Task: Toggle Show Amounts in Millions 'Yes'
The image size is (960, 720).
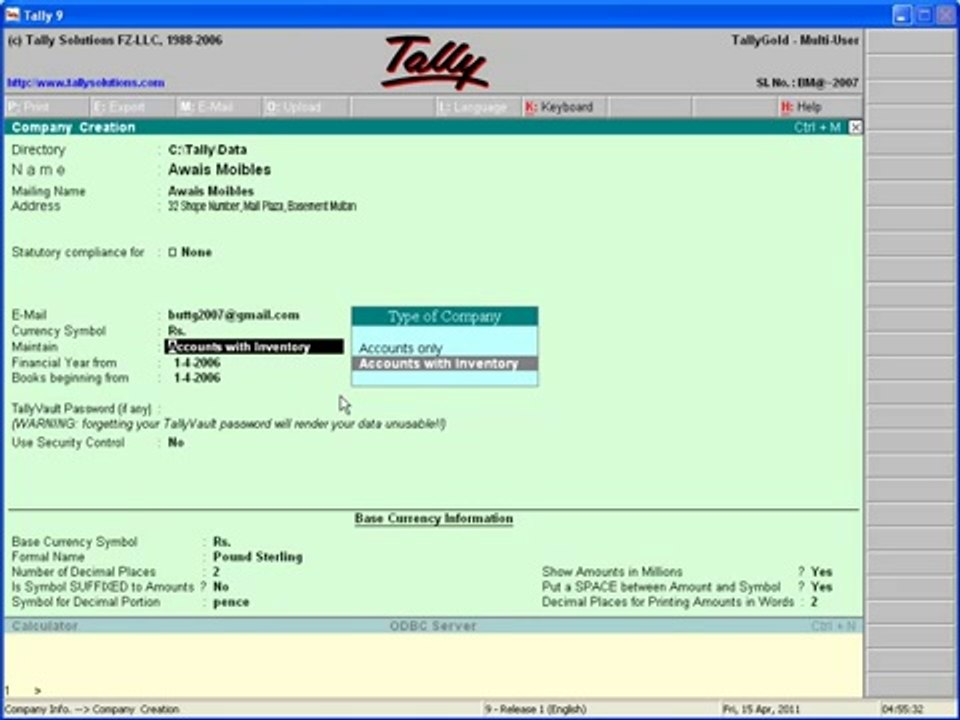Action: tap(822, 572)
